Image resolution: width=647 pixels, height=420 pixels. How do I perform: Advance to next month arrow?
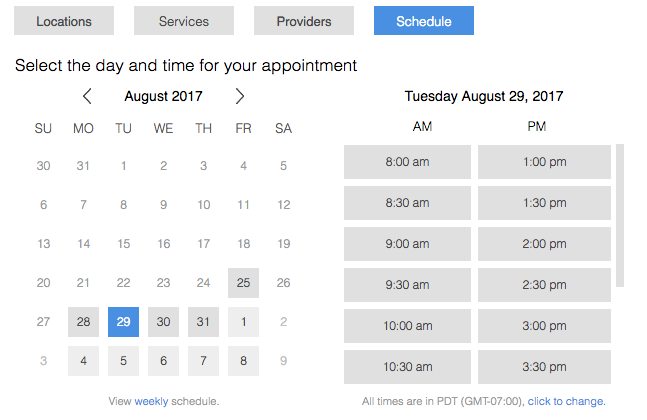click(x=240, y=97)
